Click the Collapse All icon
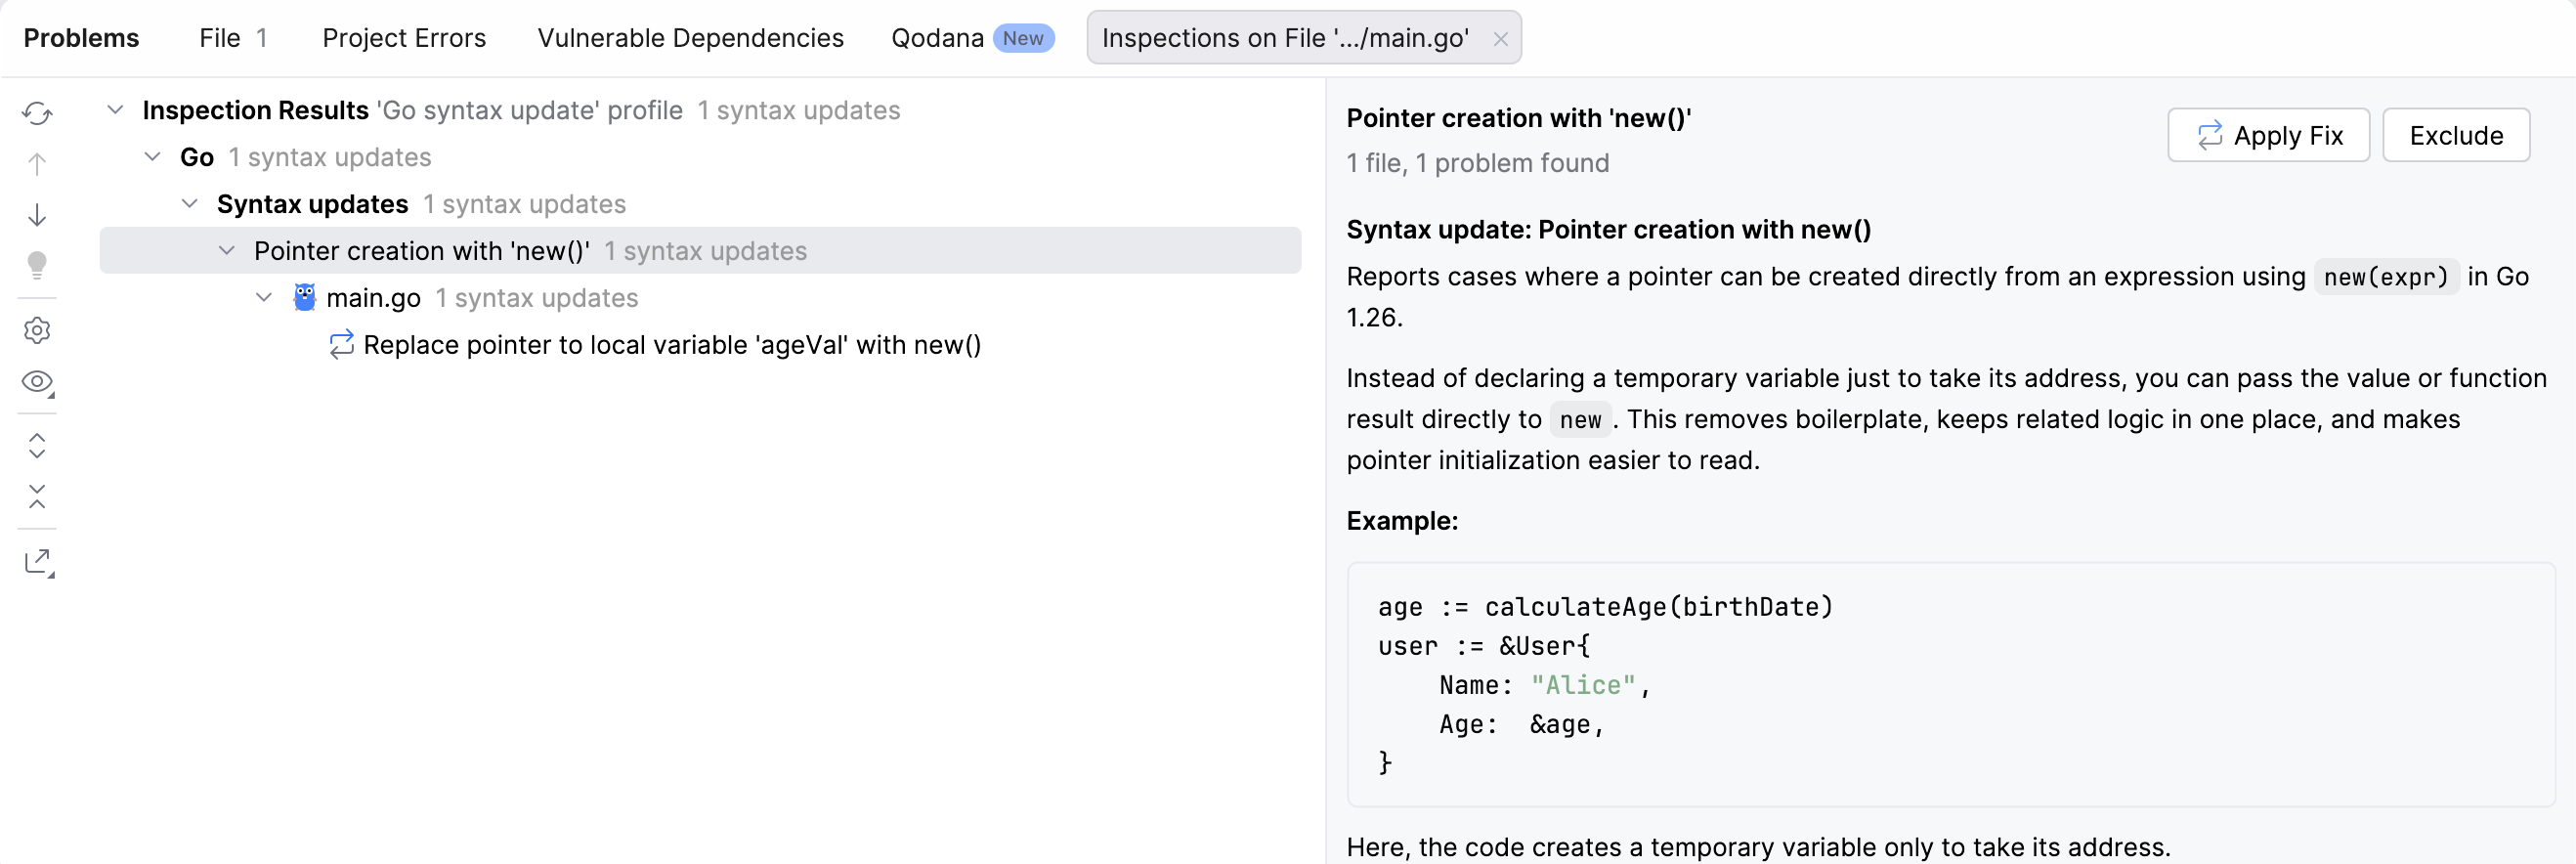2576x864 pixels. point(37,496)
